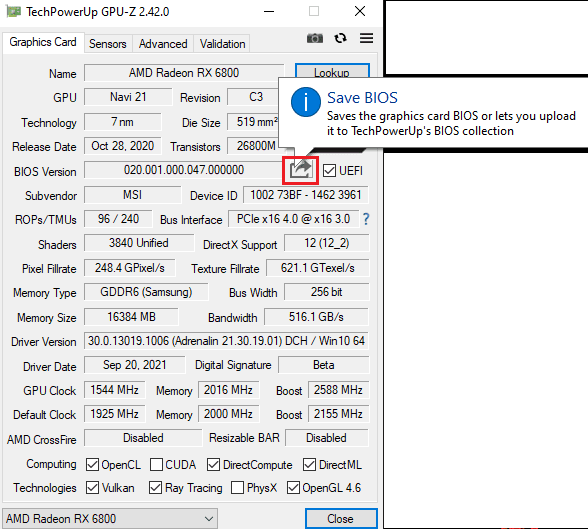Switch to the Advanced tab

[x=163, y=44]
